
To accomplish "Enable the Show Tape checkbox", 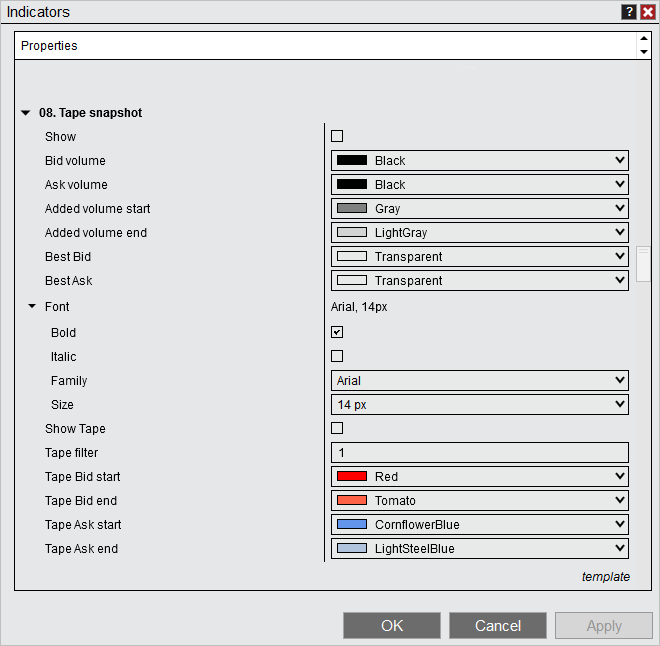I will (x=337, y=428).
